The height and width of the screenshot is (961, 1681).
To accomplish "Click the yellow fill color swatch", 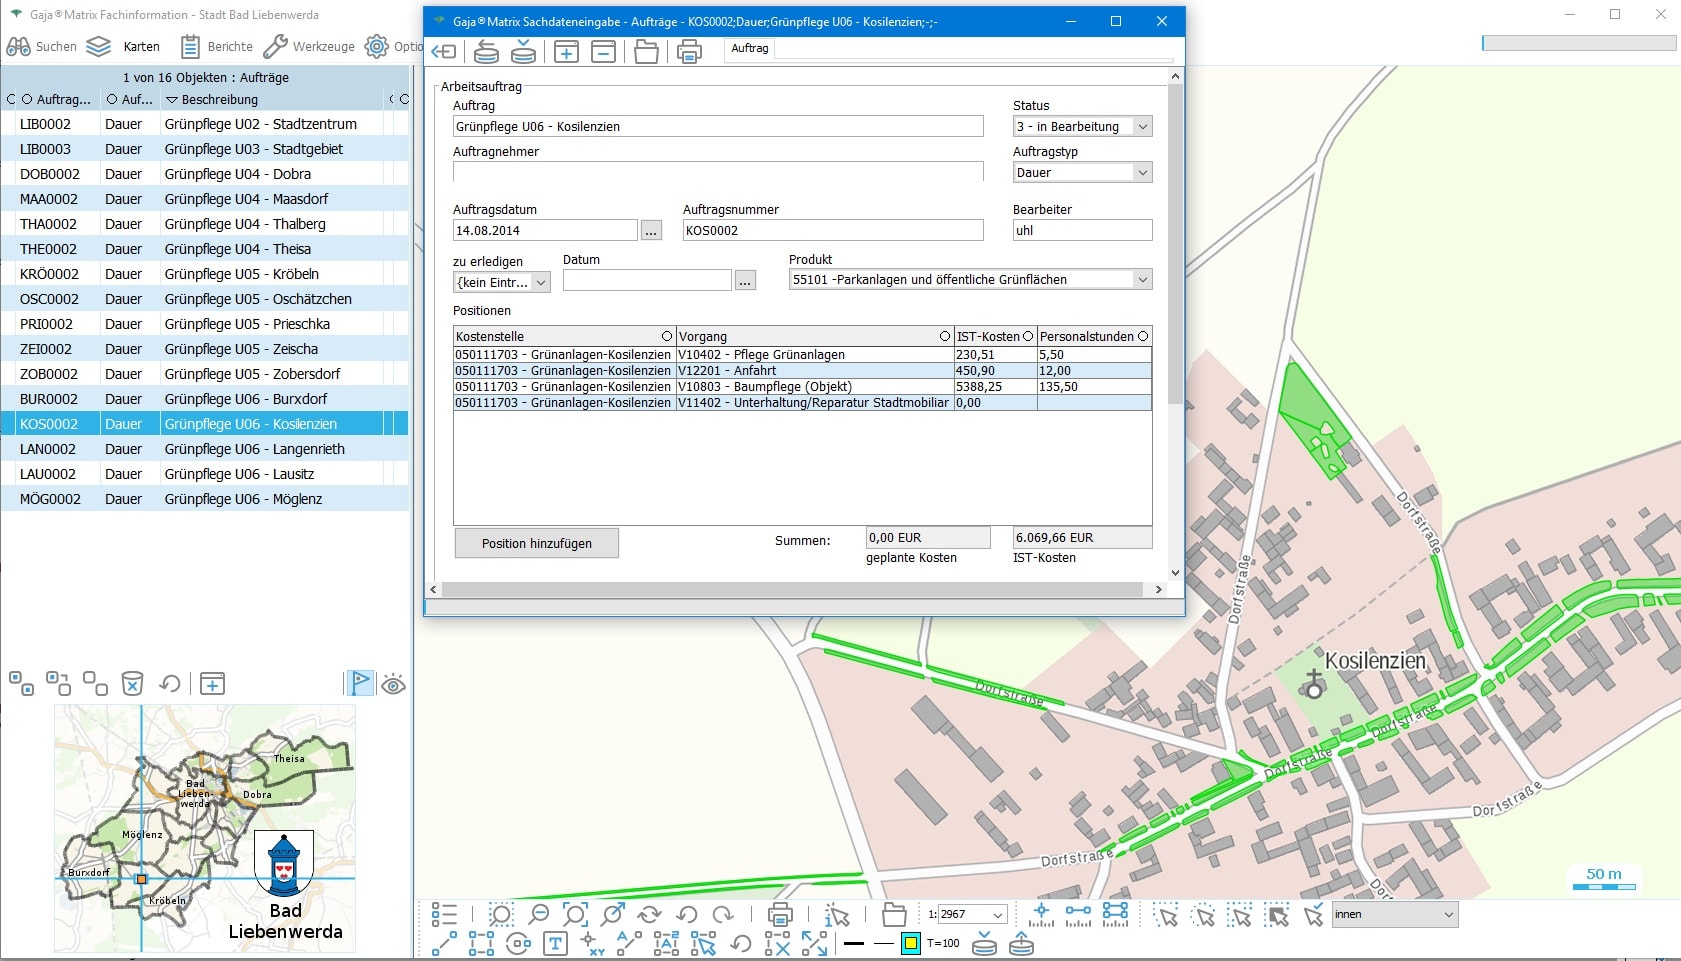I will [x=910, y=943].
